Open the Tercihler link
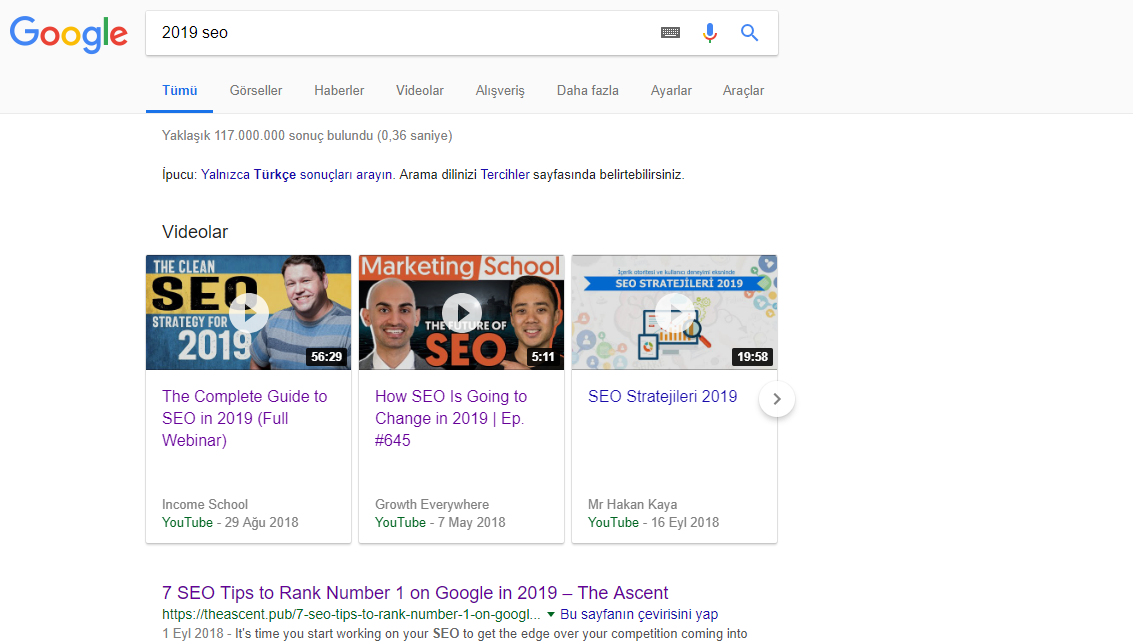The image size is (1133, 641). [x=505, y=174]
